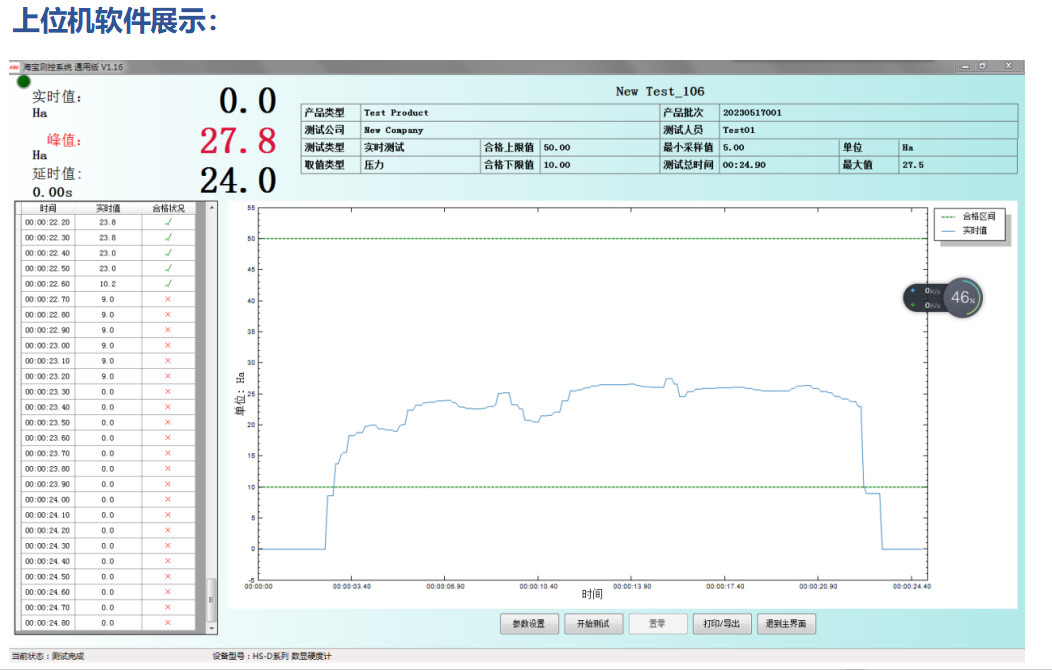Image resolution: width=1052 pixels, height=670 pixels.
Task: Click the 46% floating monitor circle
Action: (x=962, y=297)
